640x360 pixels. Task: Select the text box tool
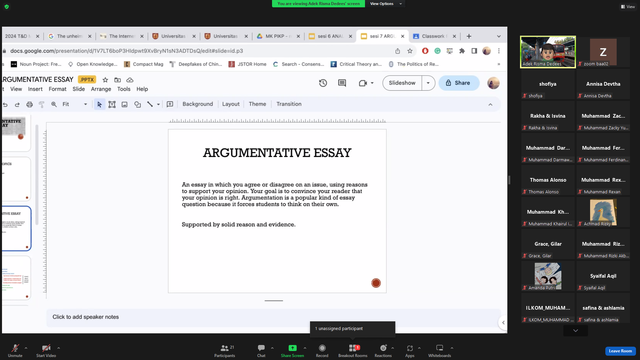click(112, 104)
